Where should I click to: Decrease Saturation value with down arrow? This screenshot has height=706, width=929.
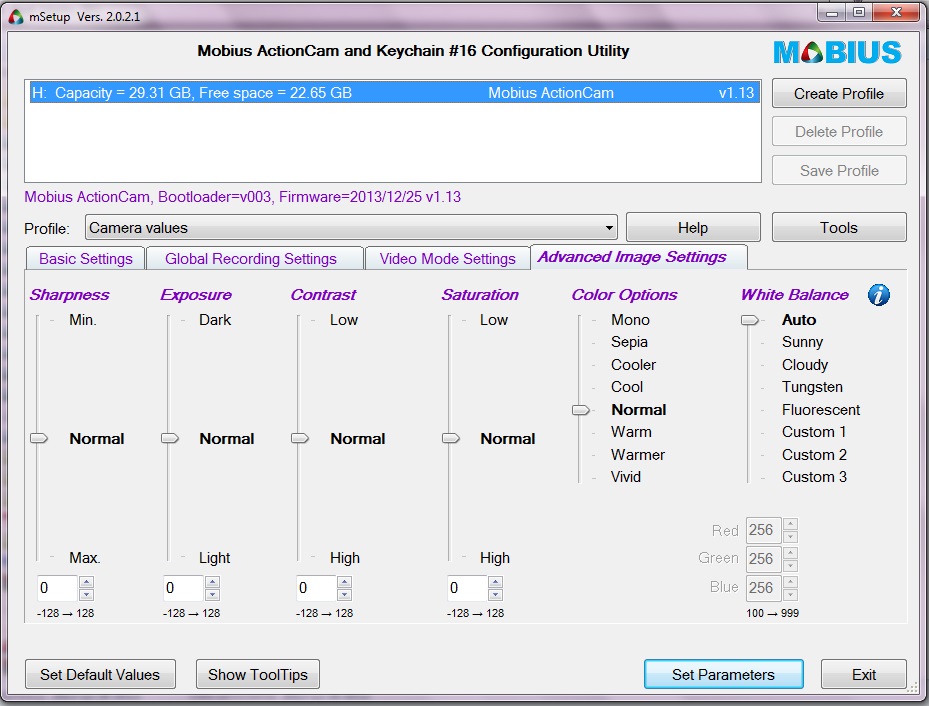click(x=495, y=594)
